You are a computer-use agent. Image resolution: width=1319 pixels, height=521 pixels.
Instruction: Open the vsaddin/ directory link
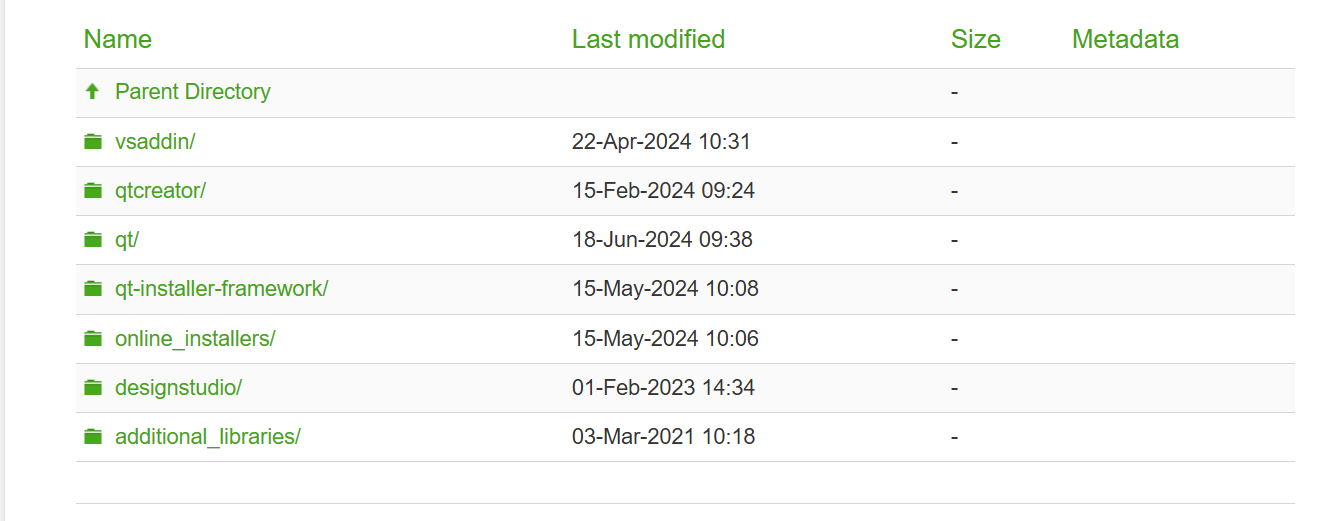(155, 142)
